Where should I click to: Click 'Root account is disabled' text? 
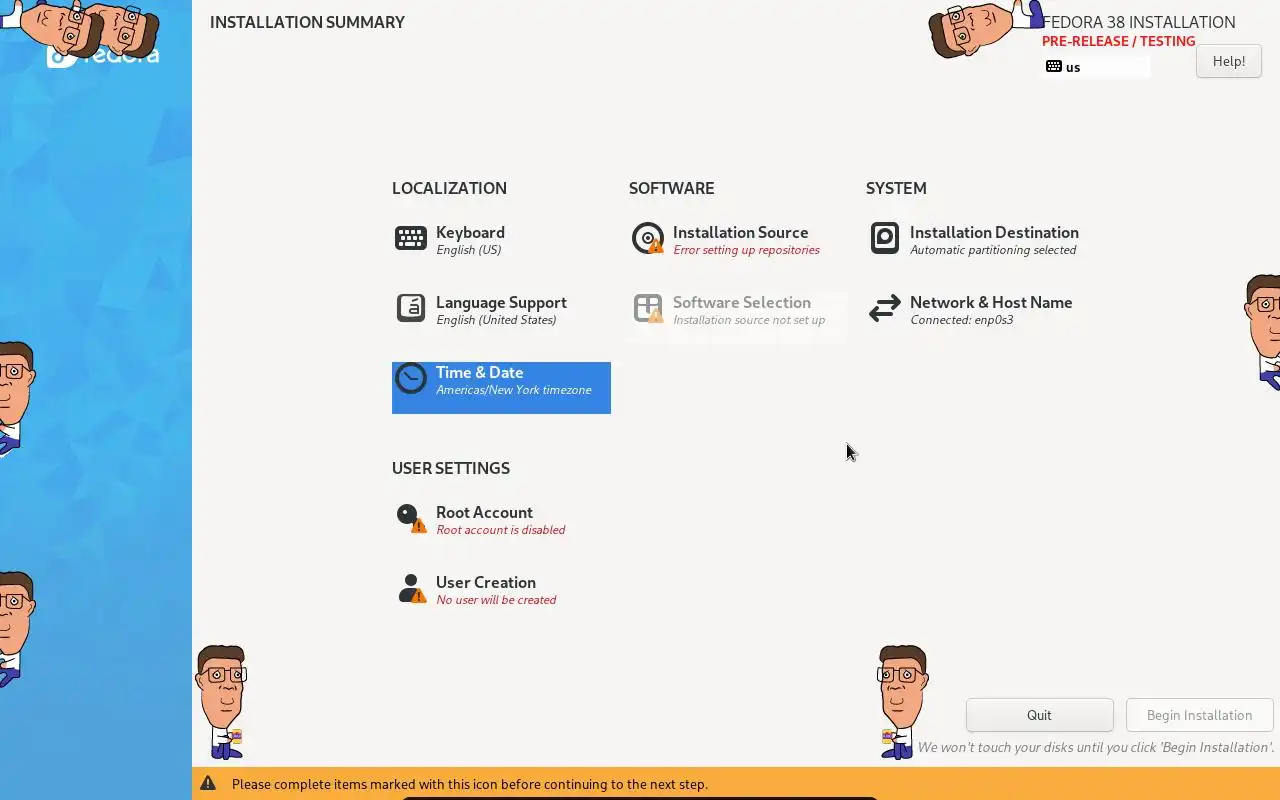[500, 530]
